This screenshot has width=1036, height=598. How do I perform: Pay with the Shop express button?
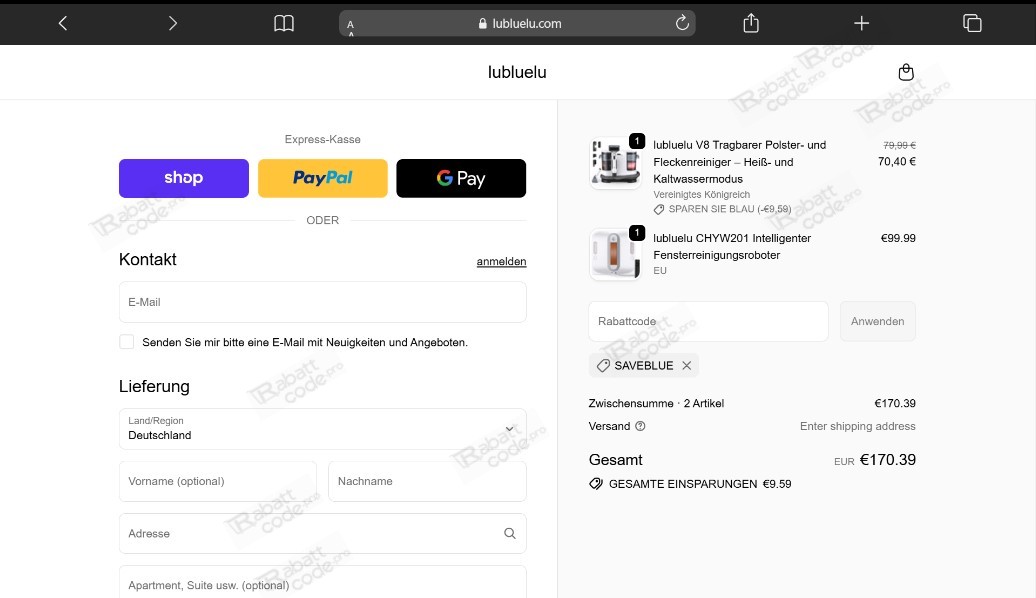pos(184,178)
